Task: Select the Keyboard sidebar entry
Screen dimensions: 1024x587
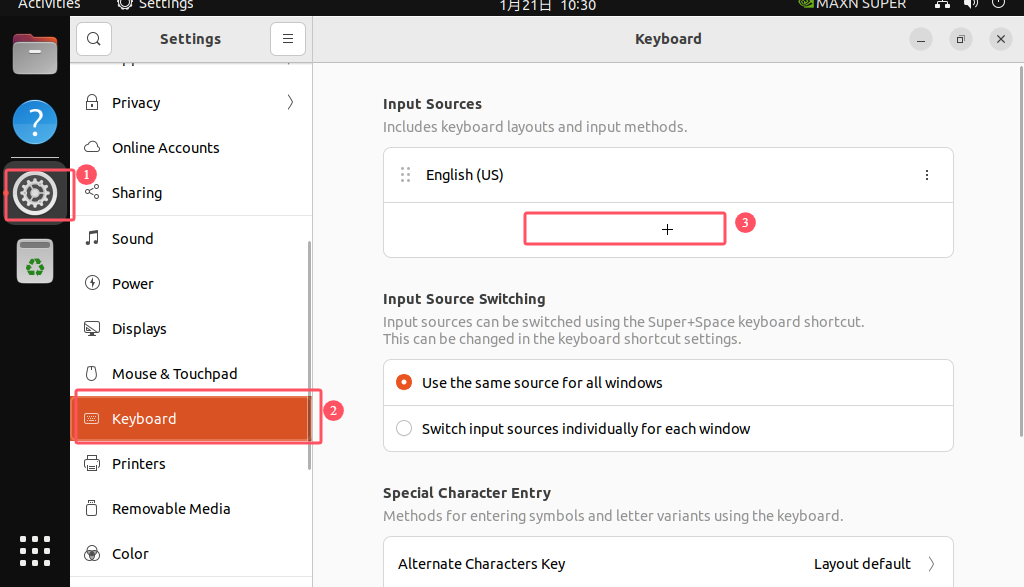Action: pyautogui.click(x=191, y=419)
